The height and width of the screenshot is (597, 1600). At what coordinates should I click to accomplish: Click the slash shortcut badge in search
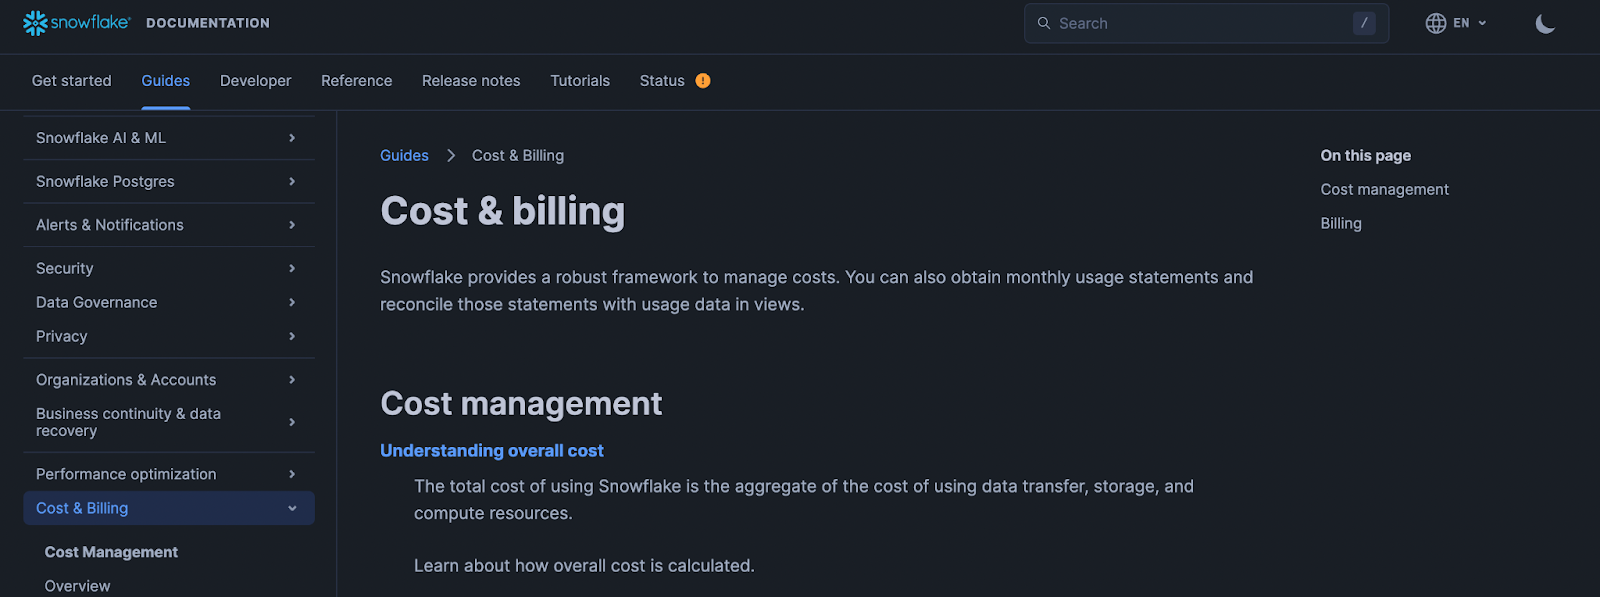[x=1364, y=23]
